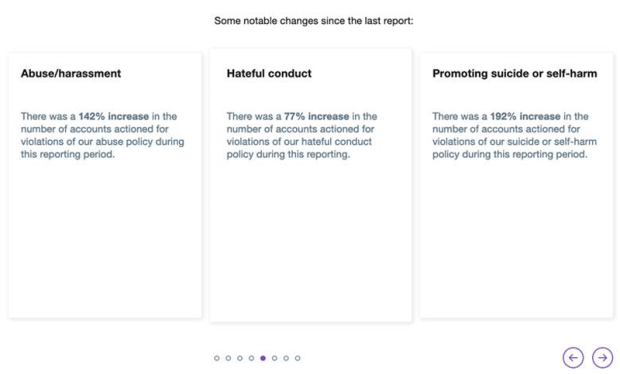Jump to the fourth carousel dot
620x374 pixels.
pyautogui.click(x=251, y=358)
